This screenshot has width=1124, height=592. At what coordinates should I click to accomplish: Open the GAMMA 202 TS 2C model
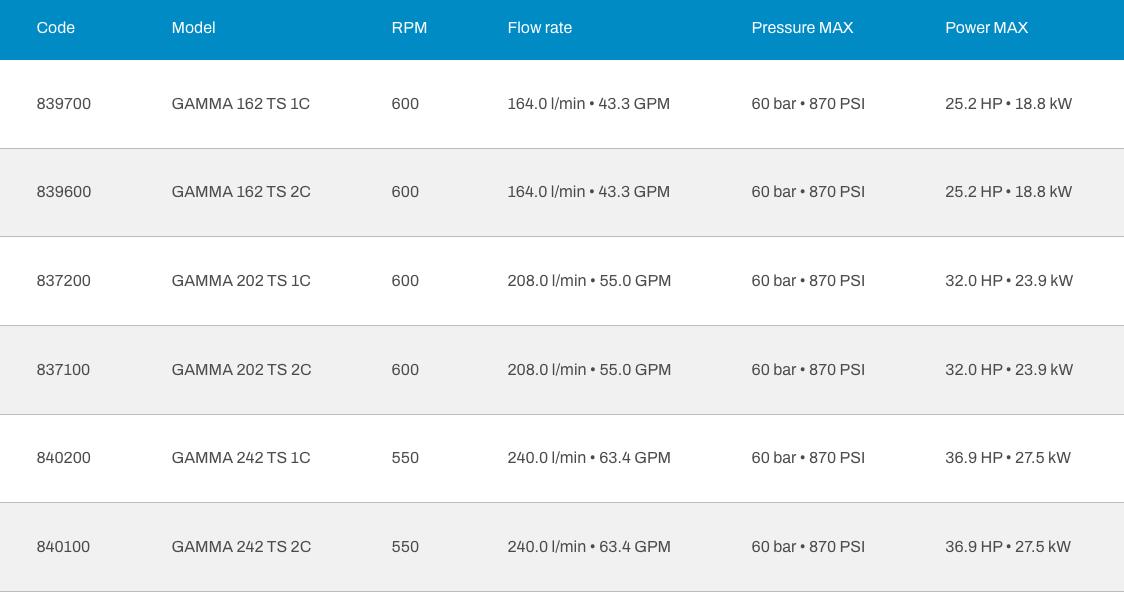point(241,370)
